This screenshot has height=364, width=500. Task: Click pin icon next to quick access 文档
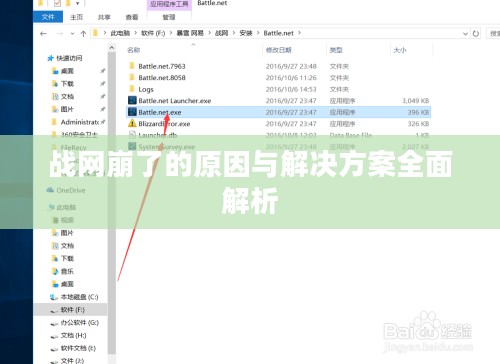(103, 96)
